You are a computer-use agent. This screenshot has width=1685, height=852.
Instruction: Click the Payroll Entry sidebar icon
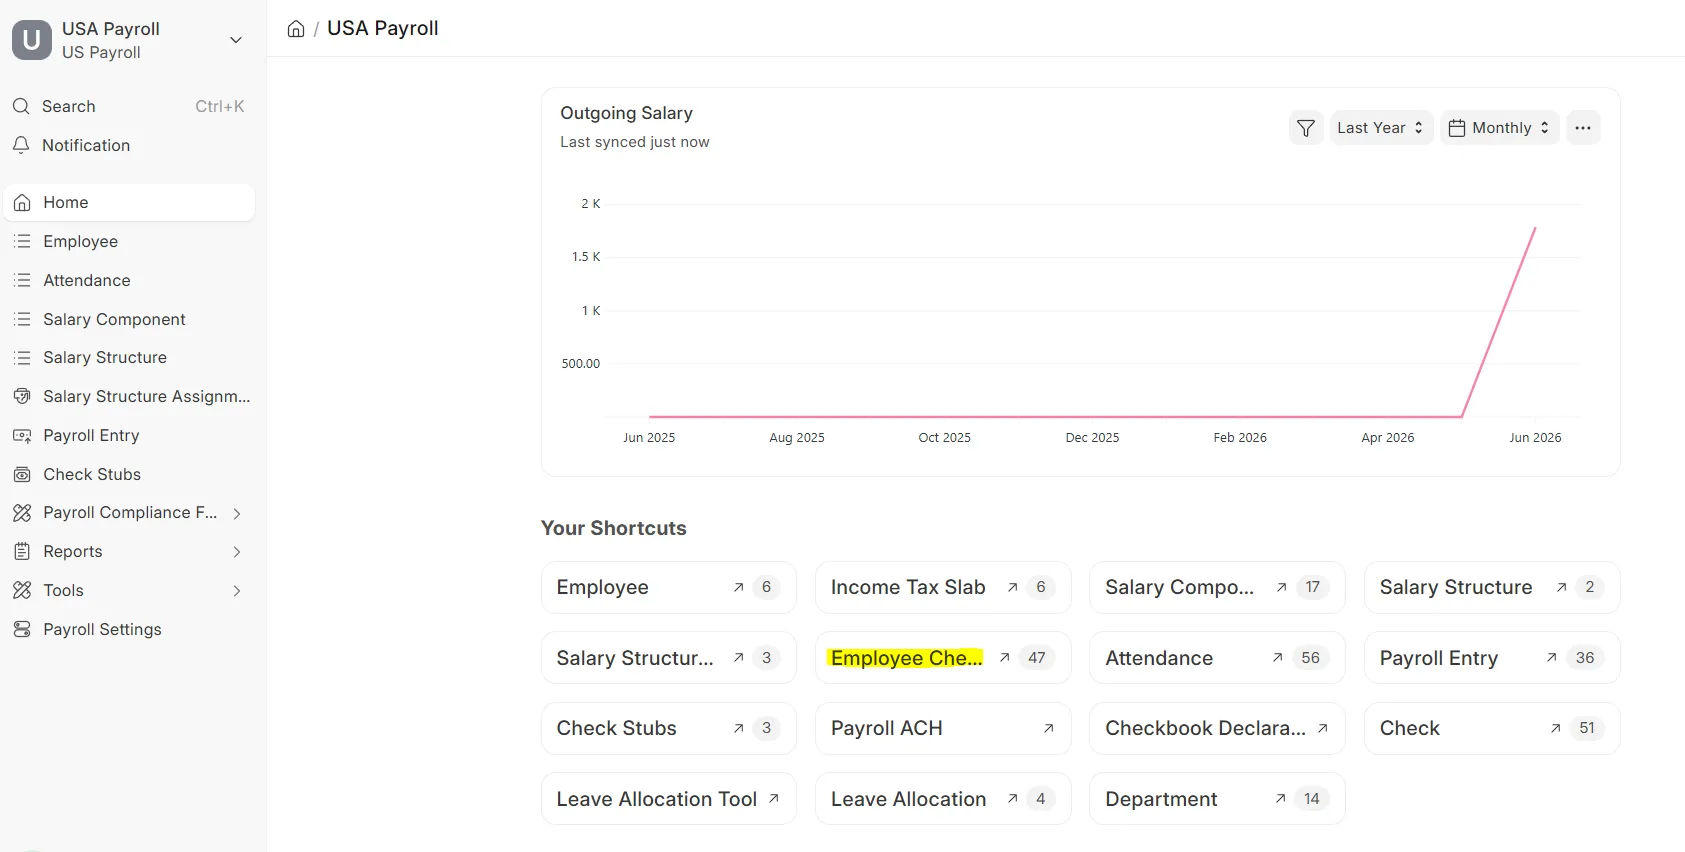22,435
